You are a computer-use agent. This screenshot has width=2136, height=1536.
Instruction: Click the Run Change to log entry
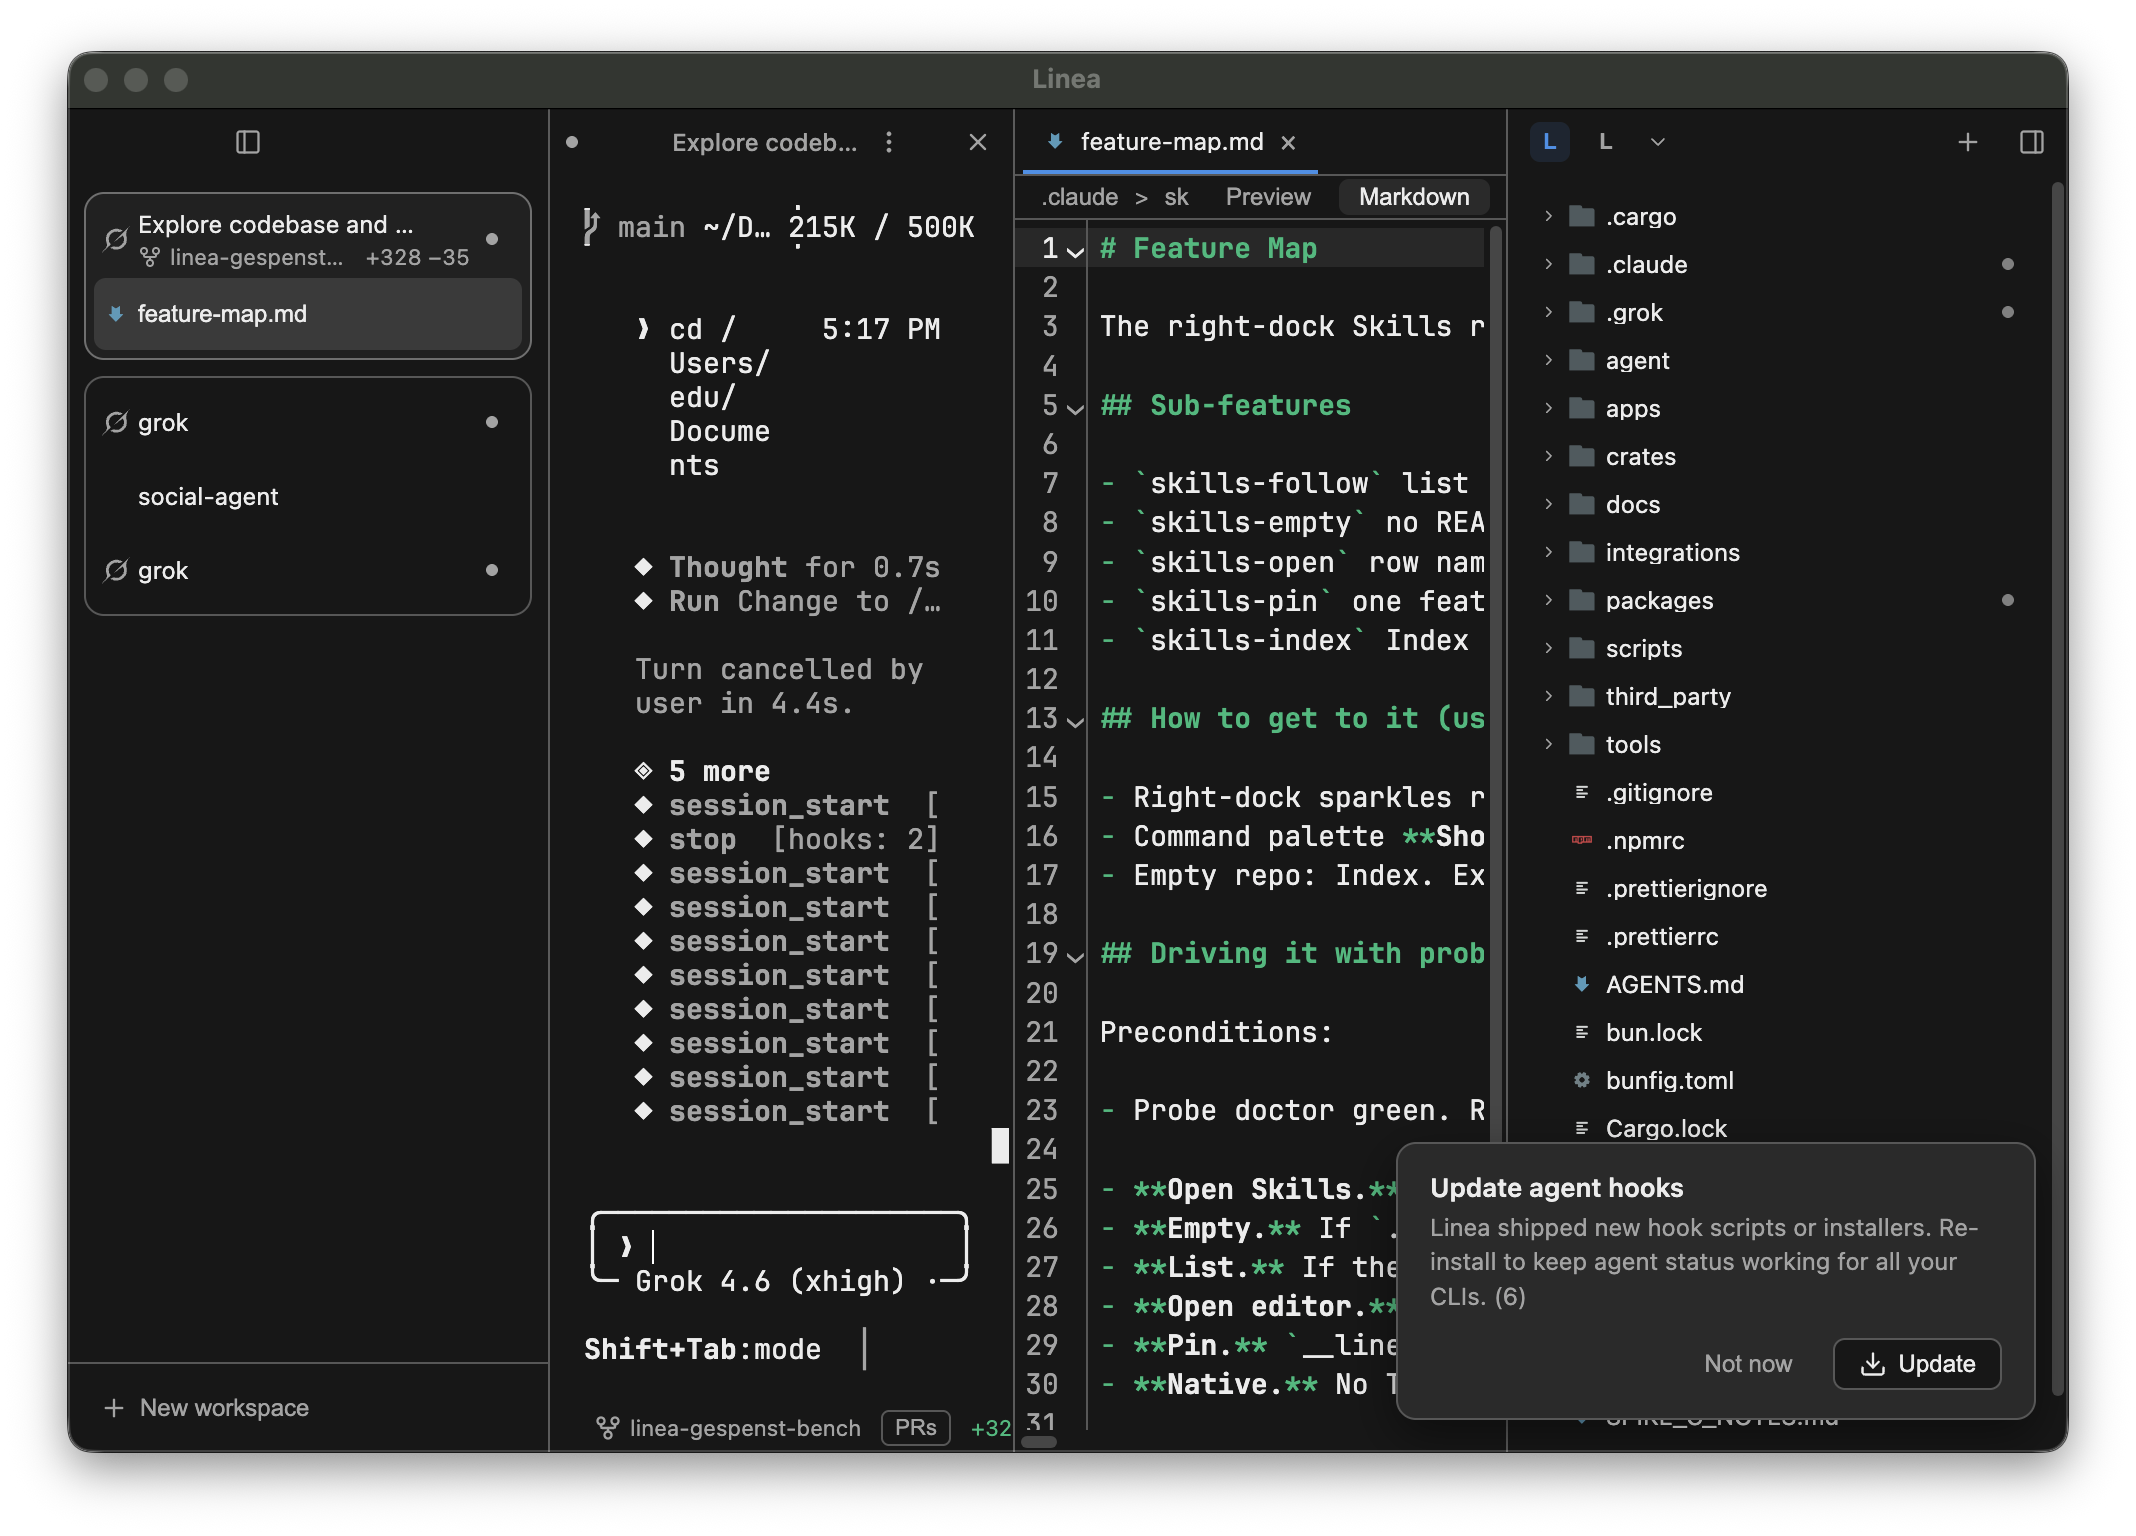point(788,601)
